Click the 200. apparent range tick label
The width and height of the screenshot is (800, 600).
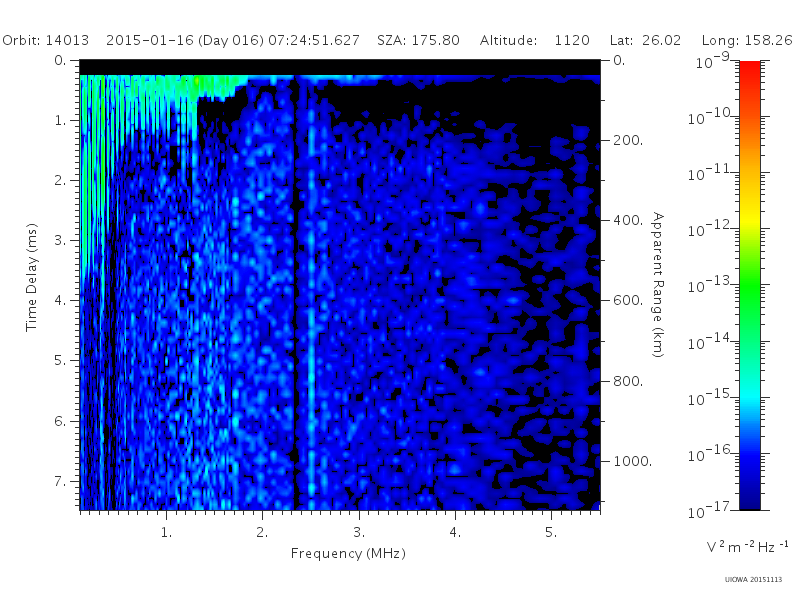tap(628, 140)
